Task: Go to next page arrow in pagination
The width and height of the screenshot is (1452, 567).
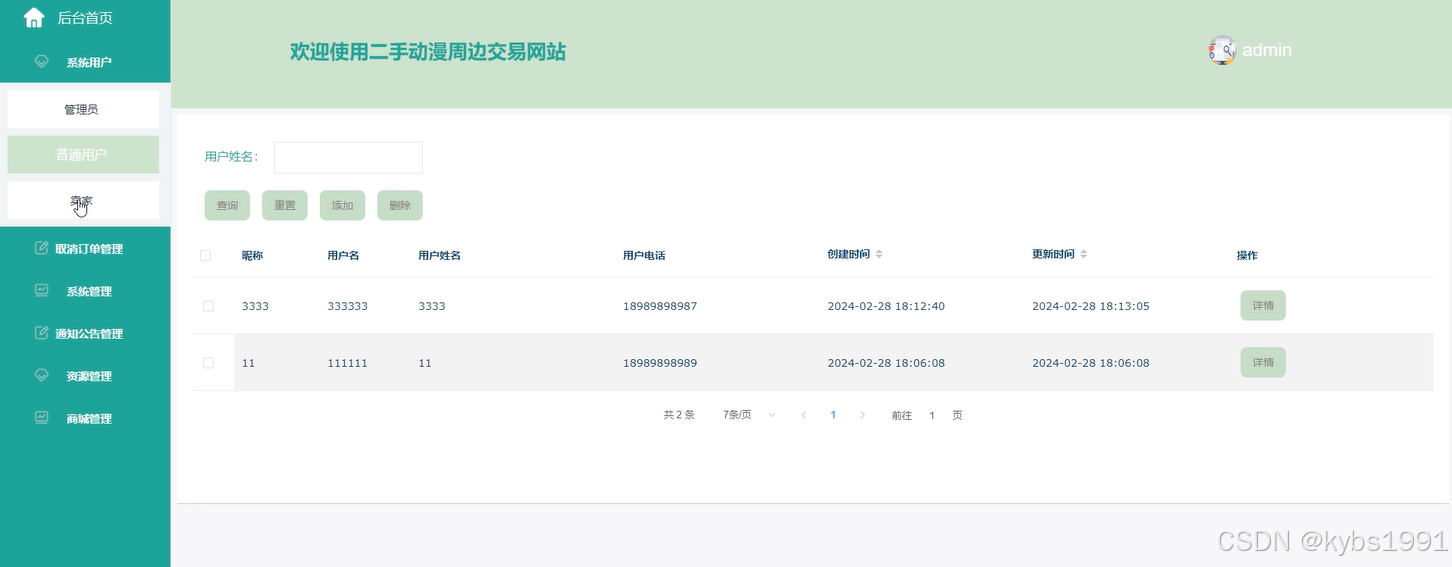Action: pos(862,415)
